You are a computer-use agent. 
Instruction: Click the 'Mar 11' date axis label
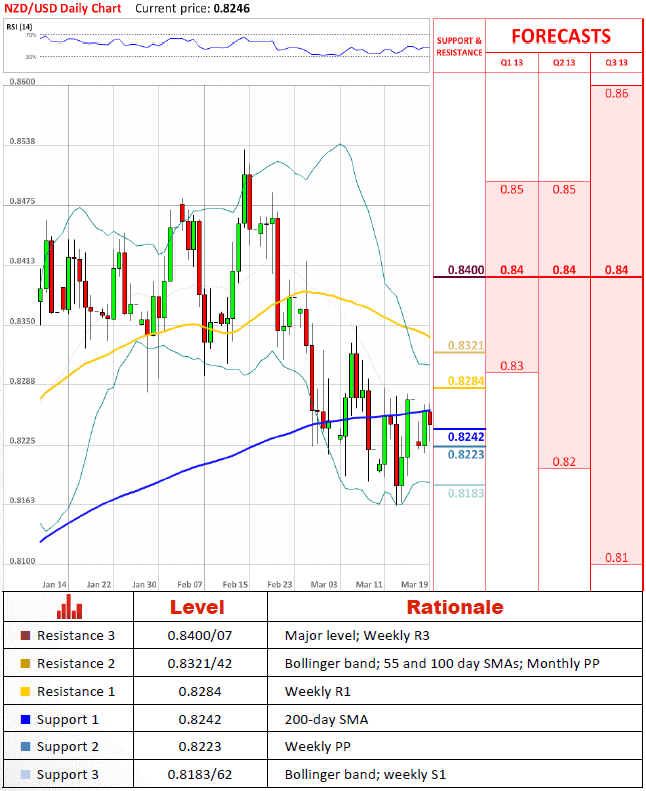(x=369, y=584)
